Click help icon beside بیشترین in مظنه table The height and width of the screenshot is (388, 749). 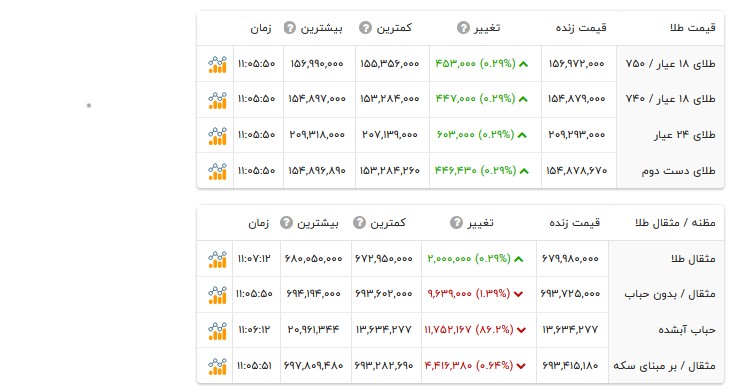click(x=286, y=223)
